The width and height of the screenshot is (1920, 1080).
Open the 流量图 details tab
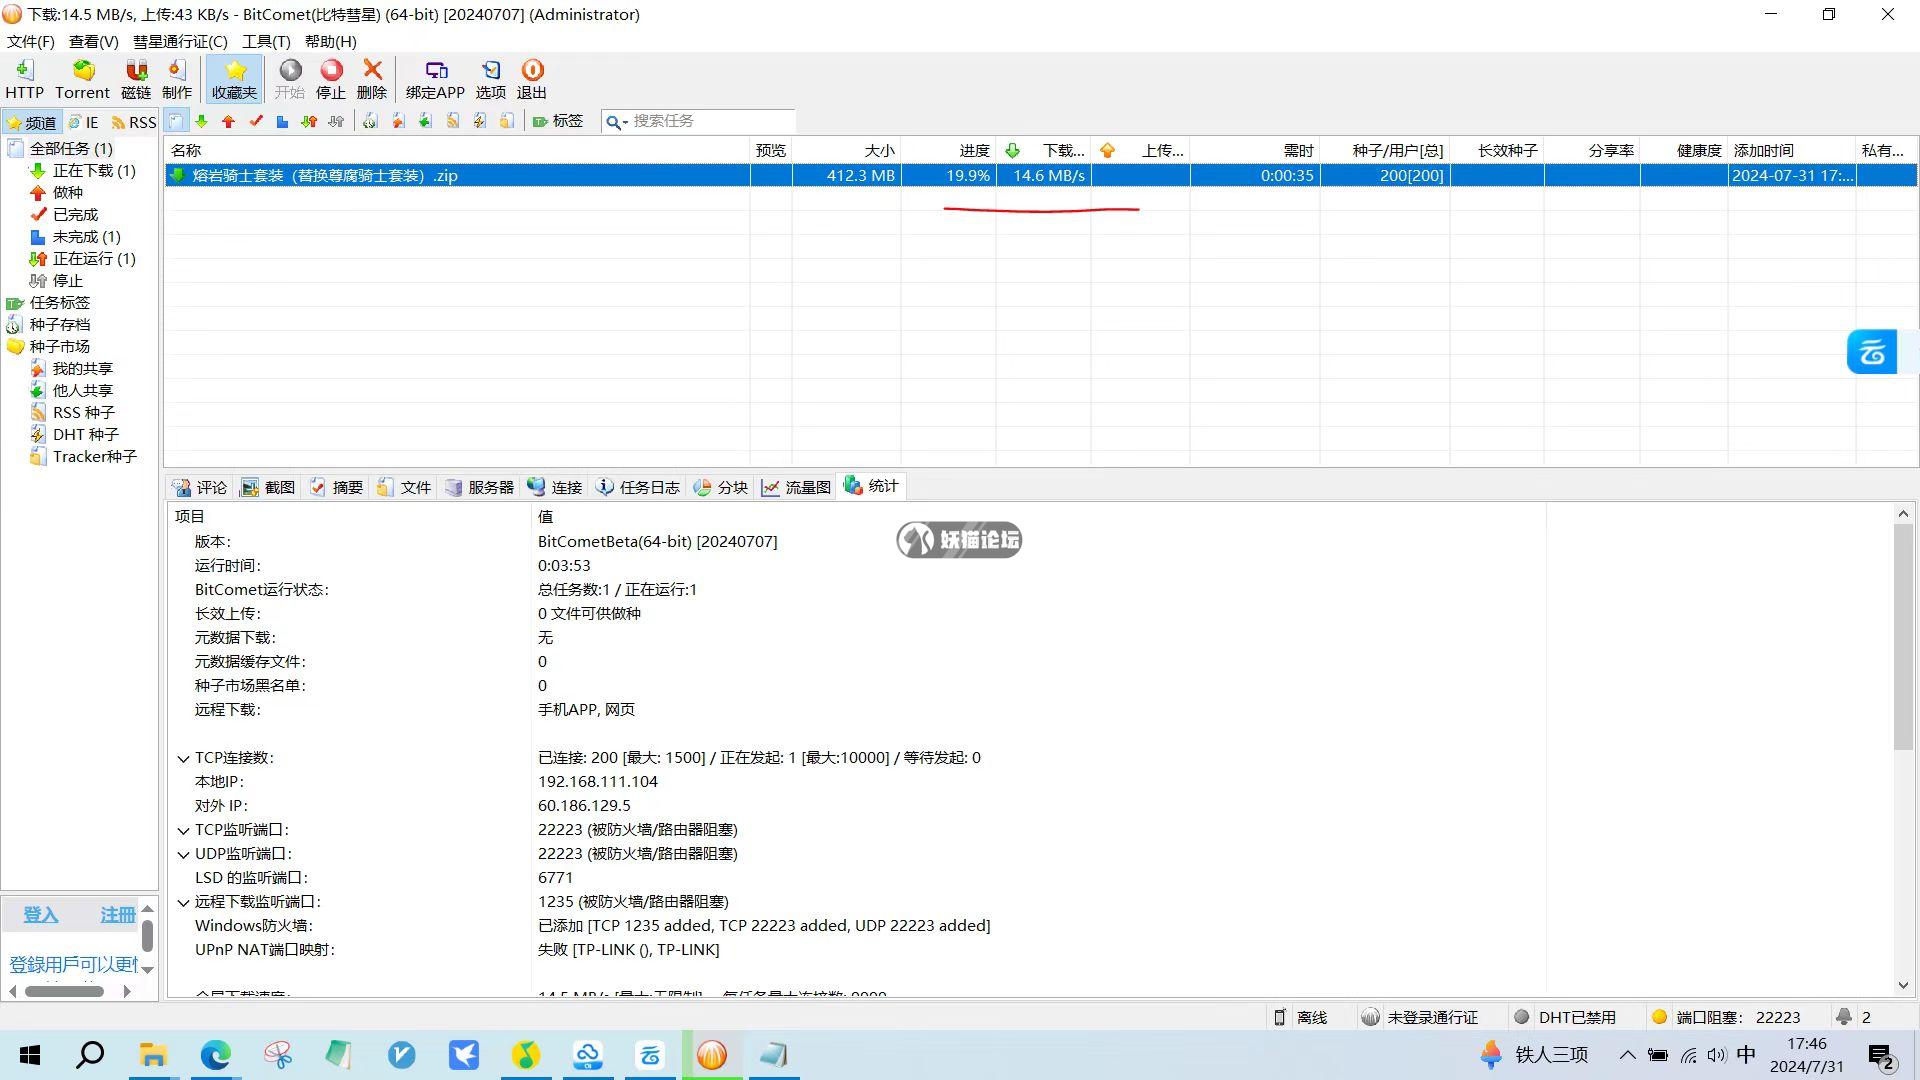[797, 487]
